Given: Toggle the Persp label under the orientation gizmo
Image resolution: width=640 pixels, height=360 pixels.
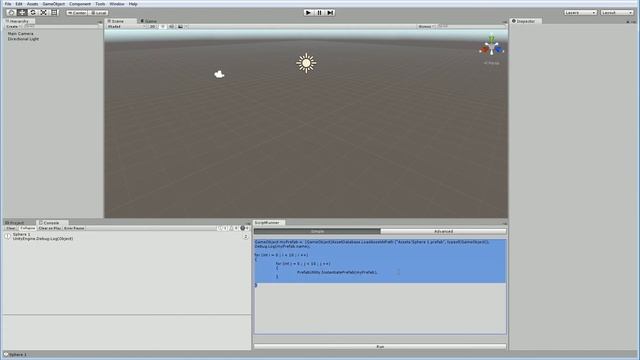Looking at the screenshot, I should 491,63.
